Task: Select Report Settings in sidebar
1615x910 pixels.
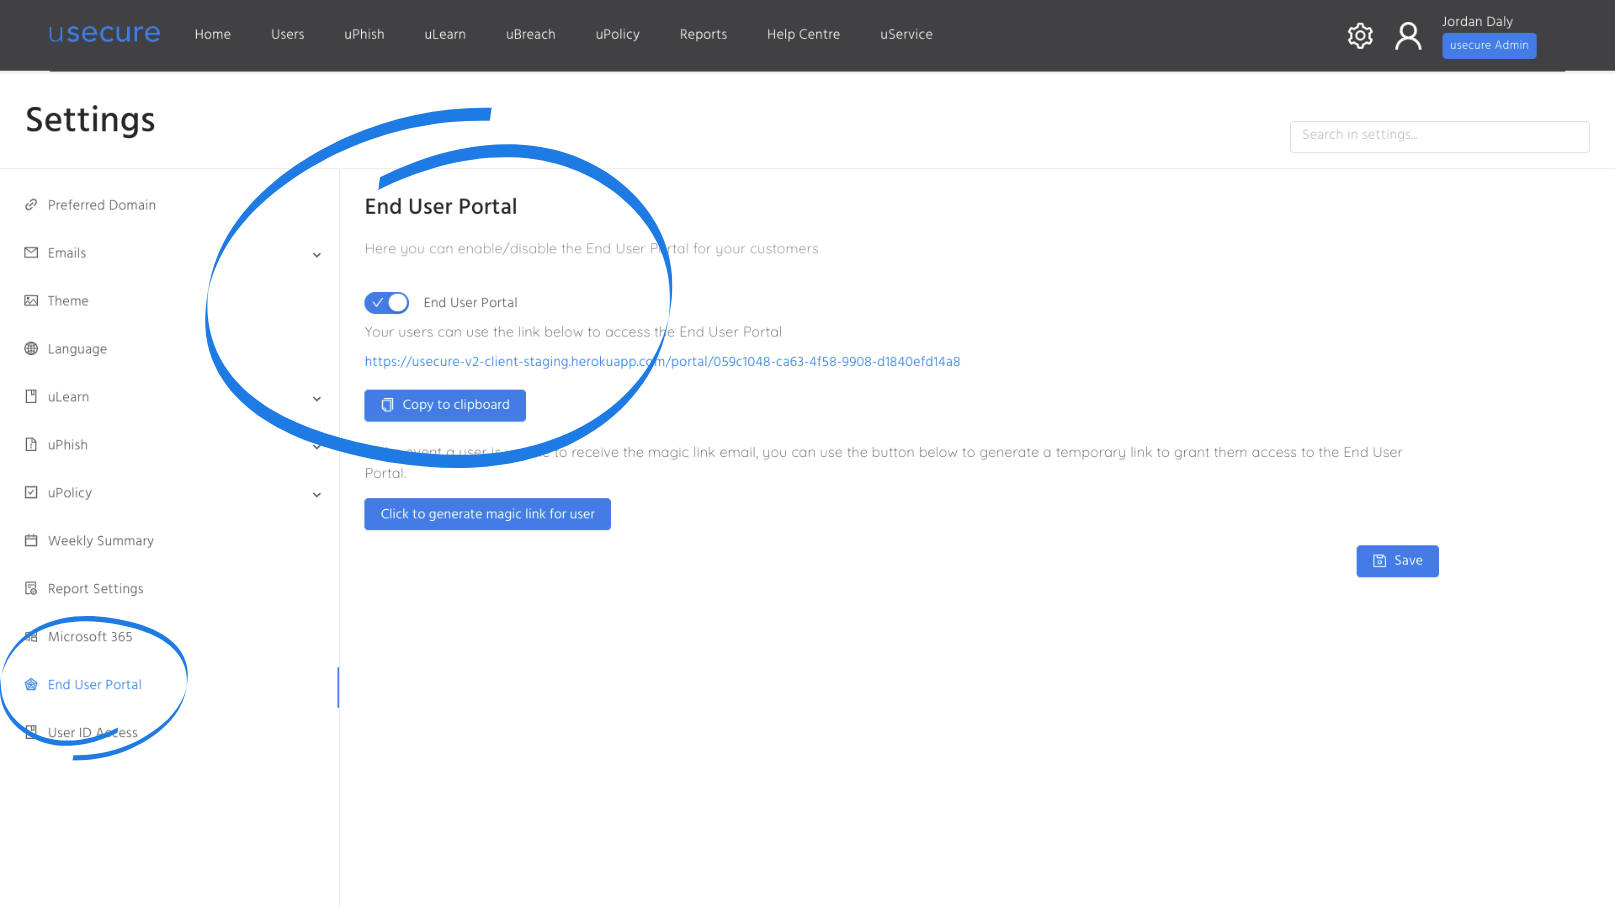Action: (96, 589)
